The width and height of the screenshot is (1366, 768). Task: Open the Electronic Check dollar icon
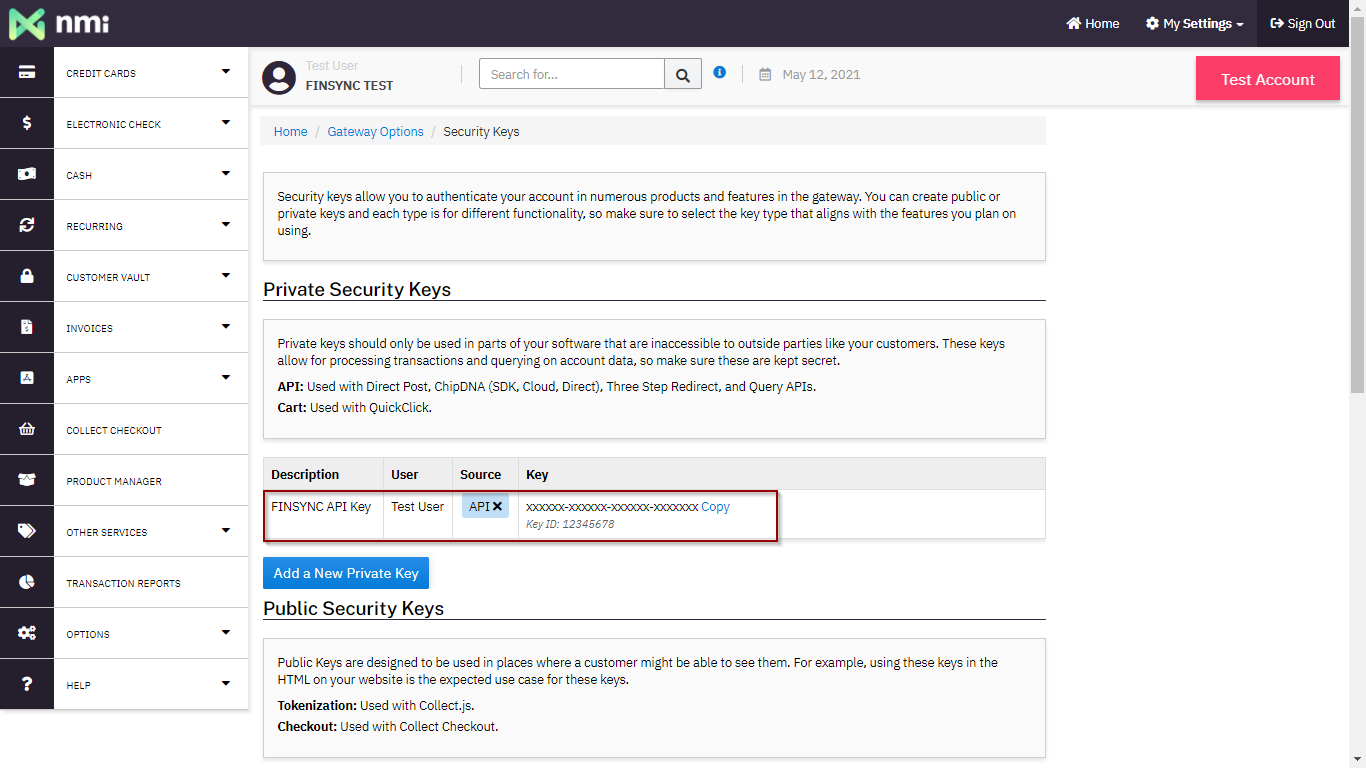27,123
